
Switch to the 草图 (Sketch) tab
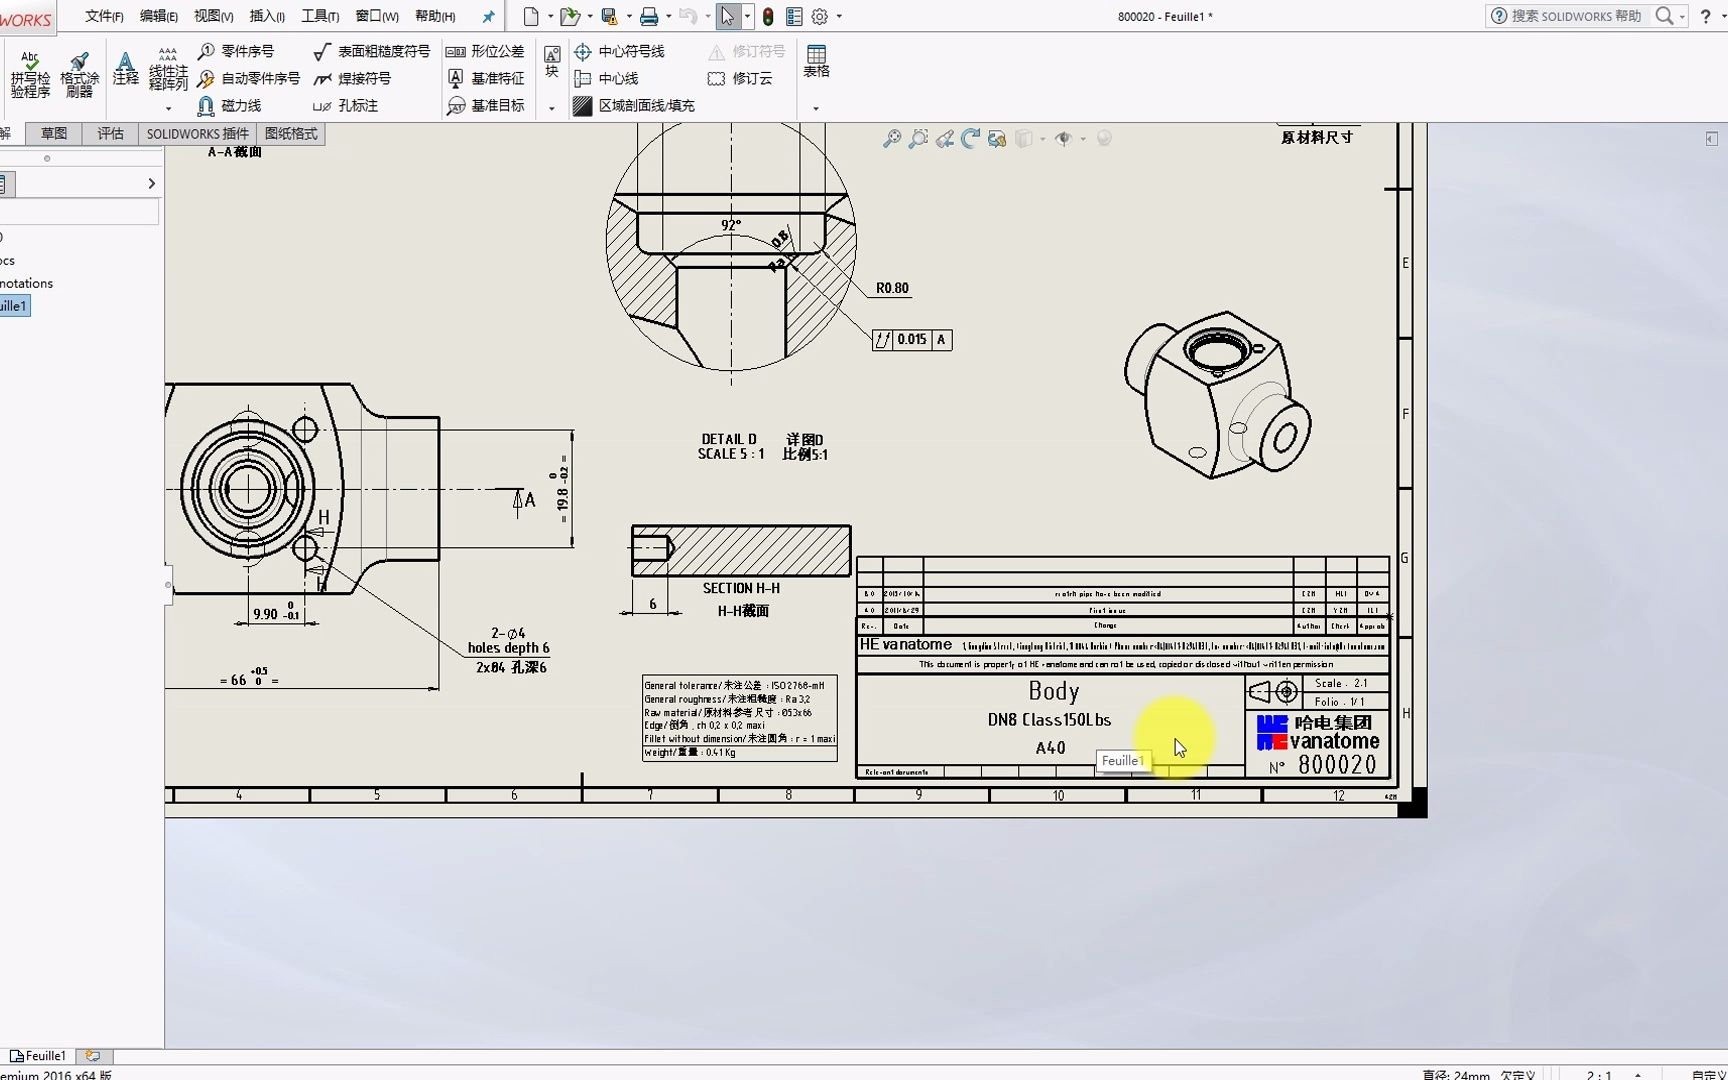point(54,133)
